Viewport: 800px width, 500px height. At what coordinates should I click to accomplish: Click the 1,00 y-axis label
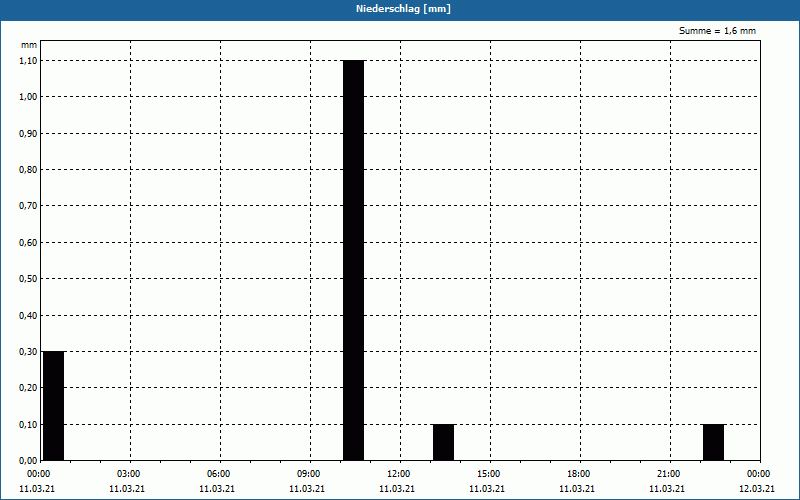(x=28, y=97)
